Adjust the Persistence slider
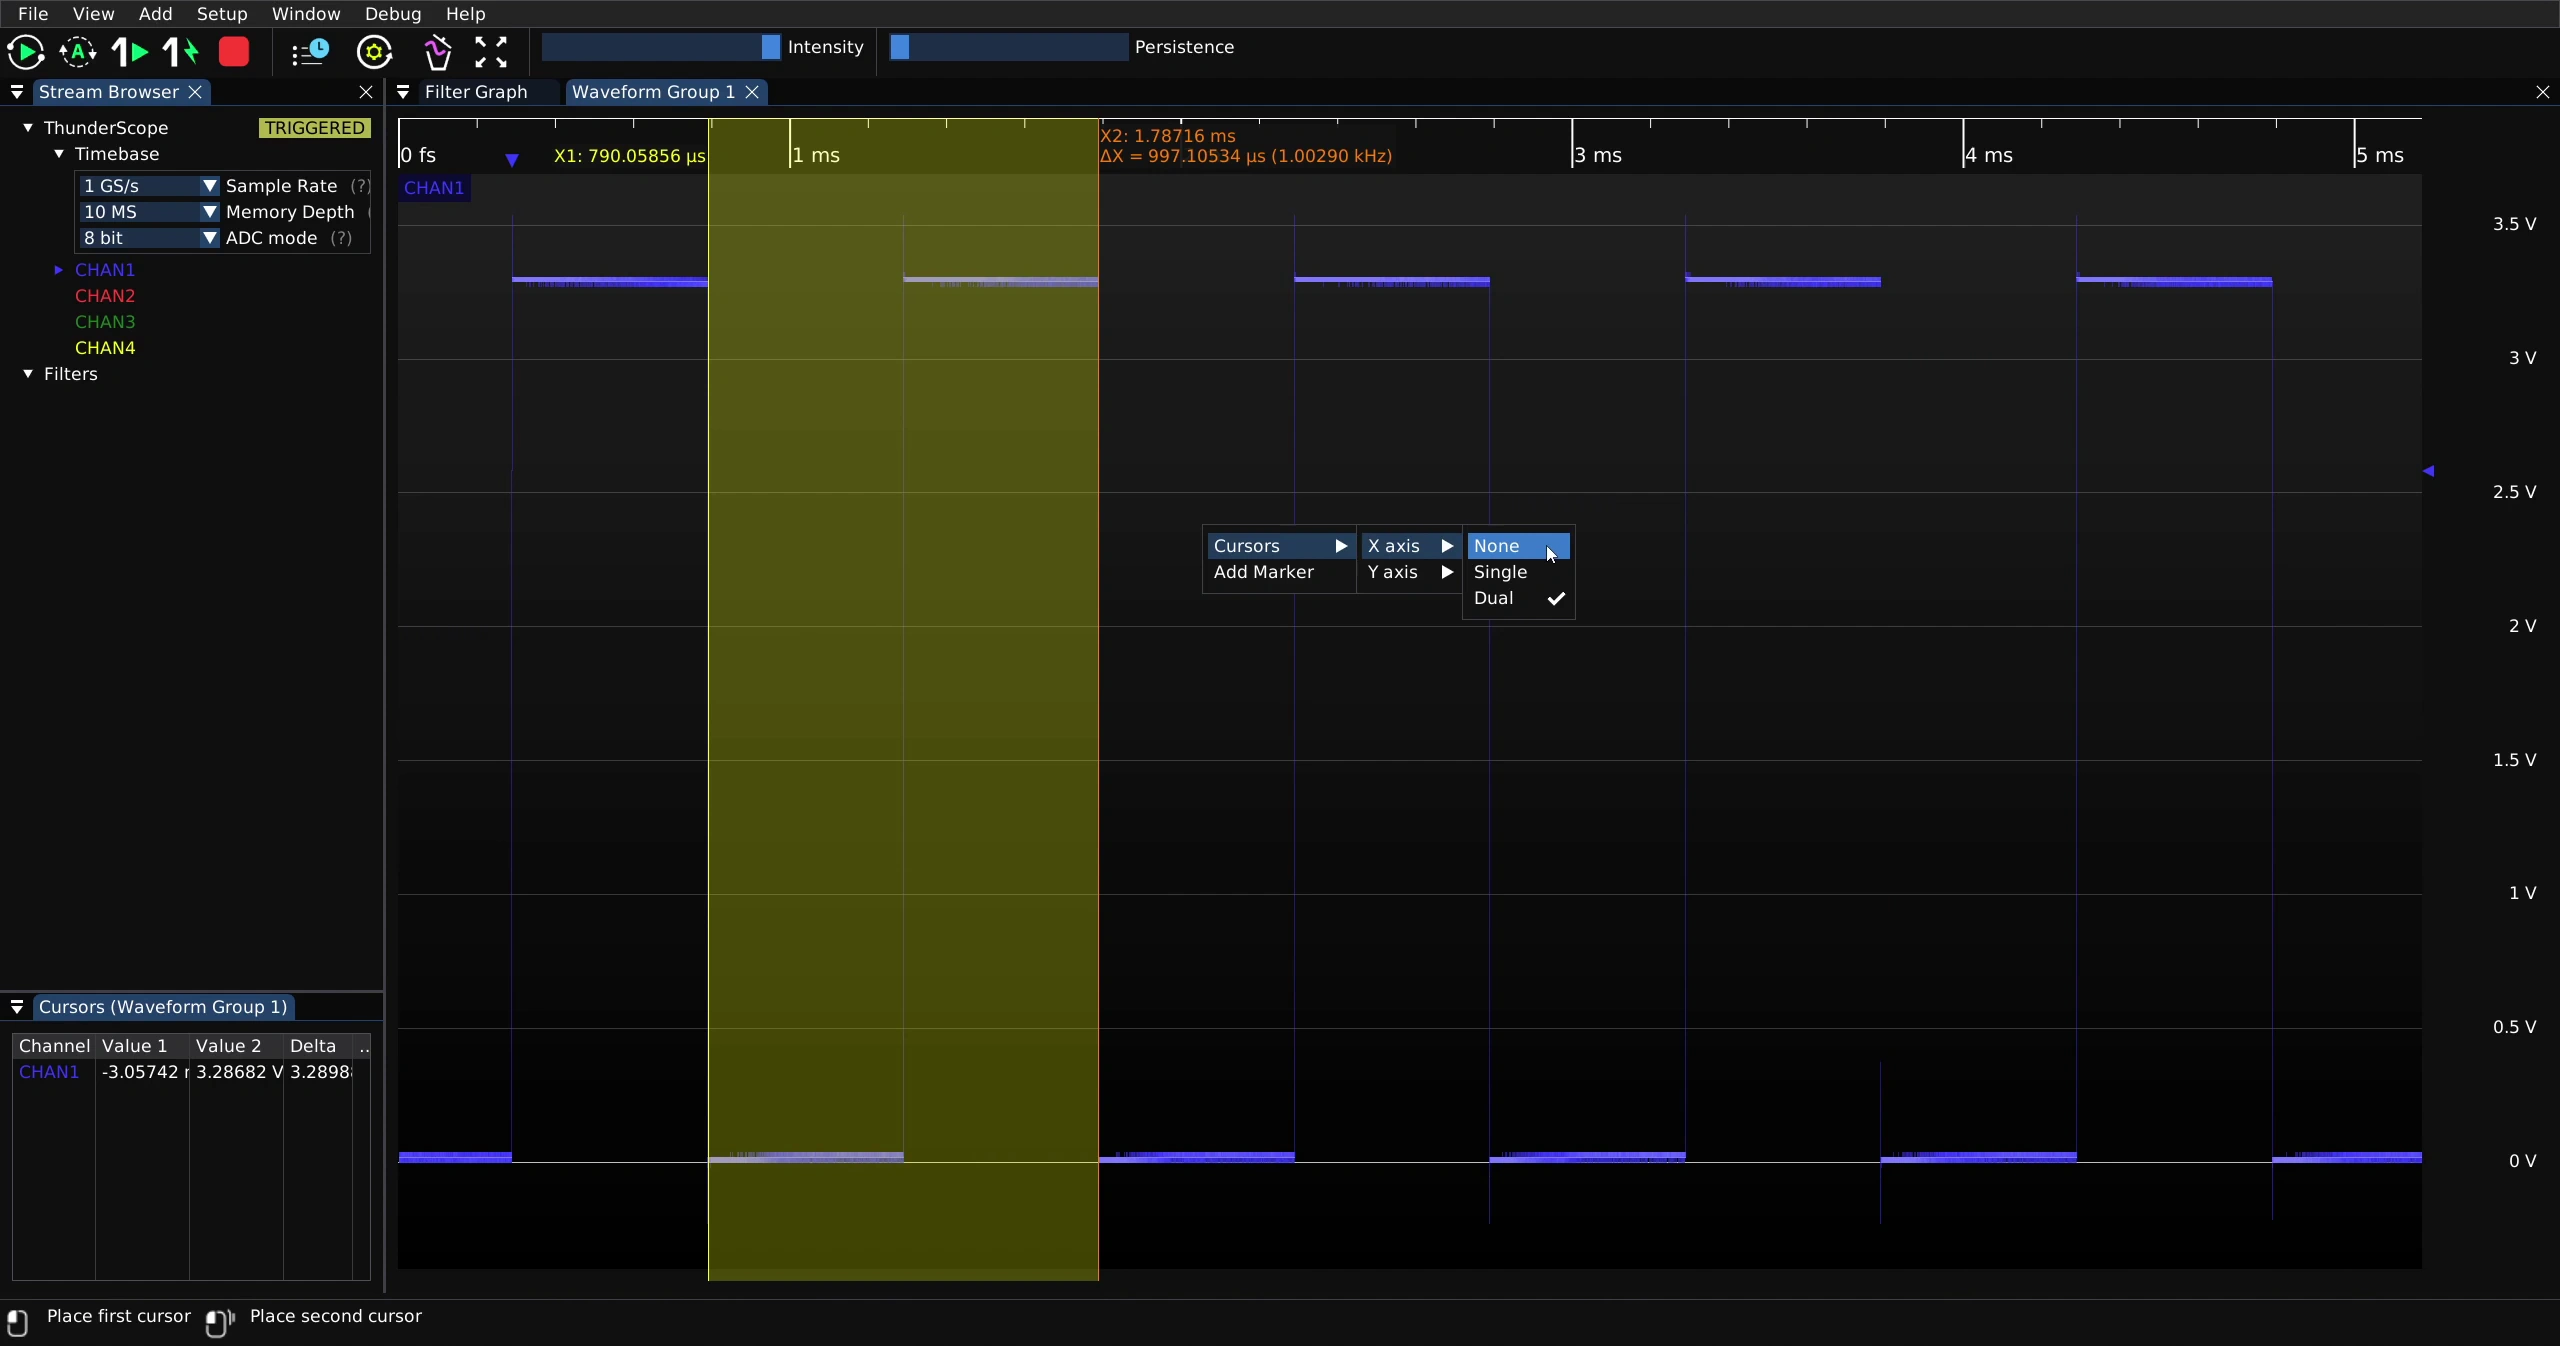Image resolution: width=2560 pixels, height=1346 pixels. pyautogui.click(x=1009, y=47)
